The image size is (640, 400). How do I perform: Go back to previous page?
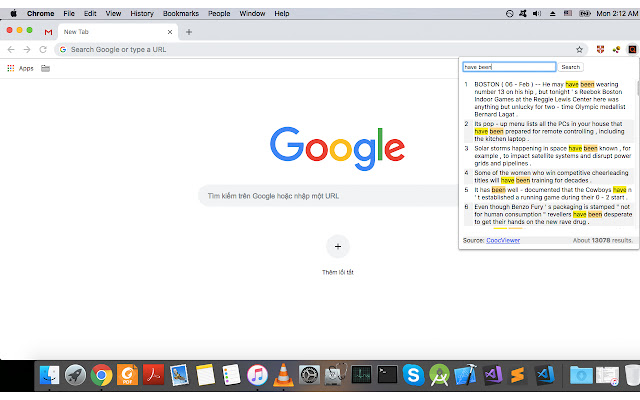coord(11,49)
